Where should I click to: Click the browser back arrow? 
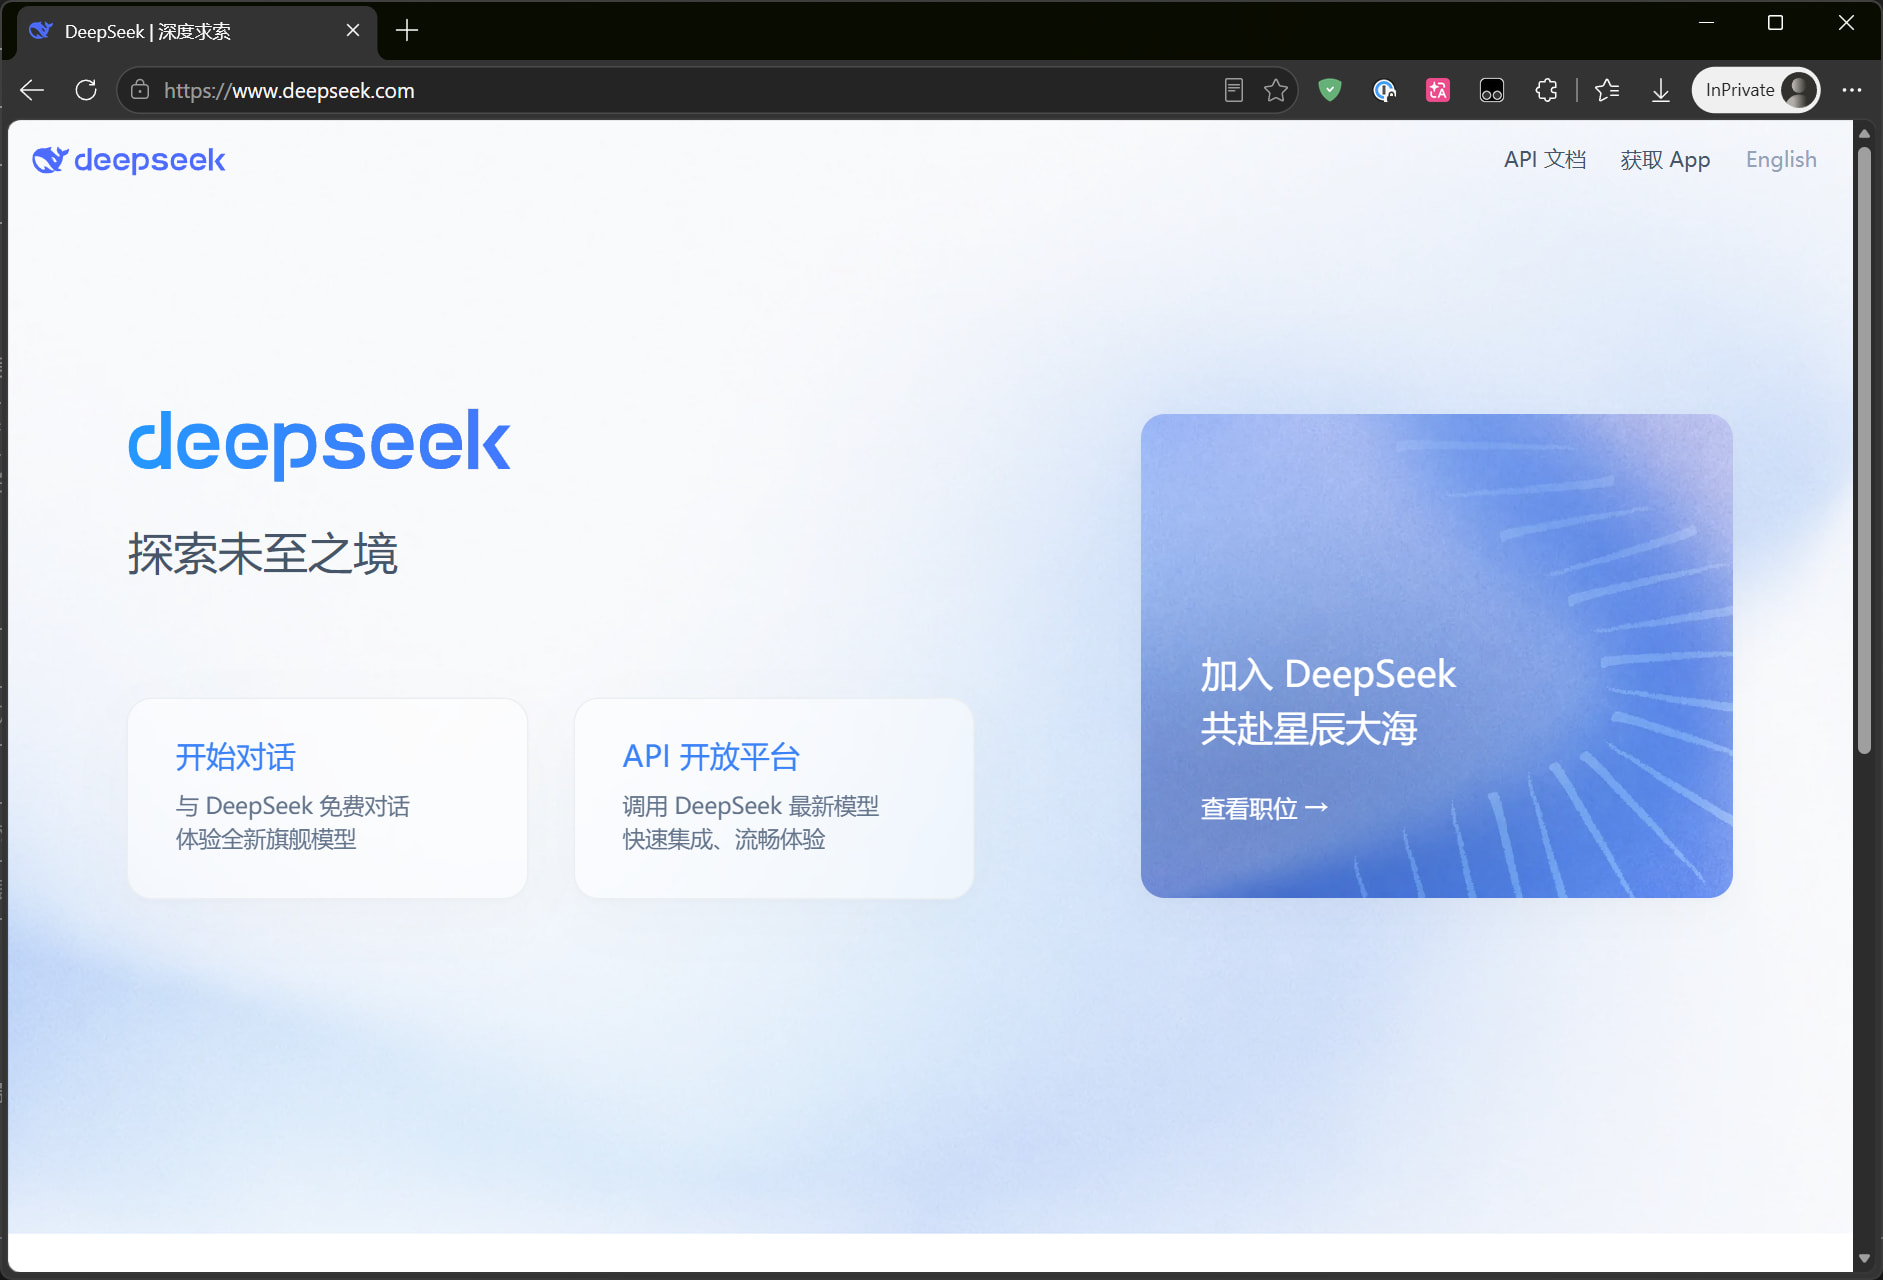pos(32,90)
